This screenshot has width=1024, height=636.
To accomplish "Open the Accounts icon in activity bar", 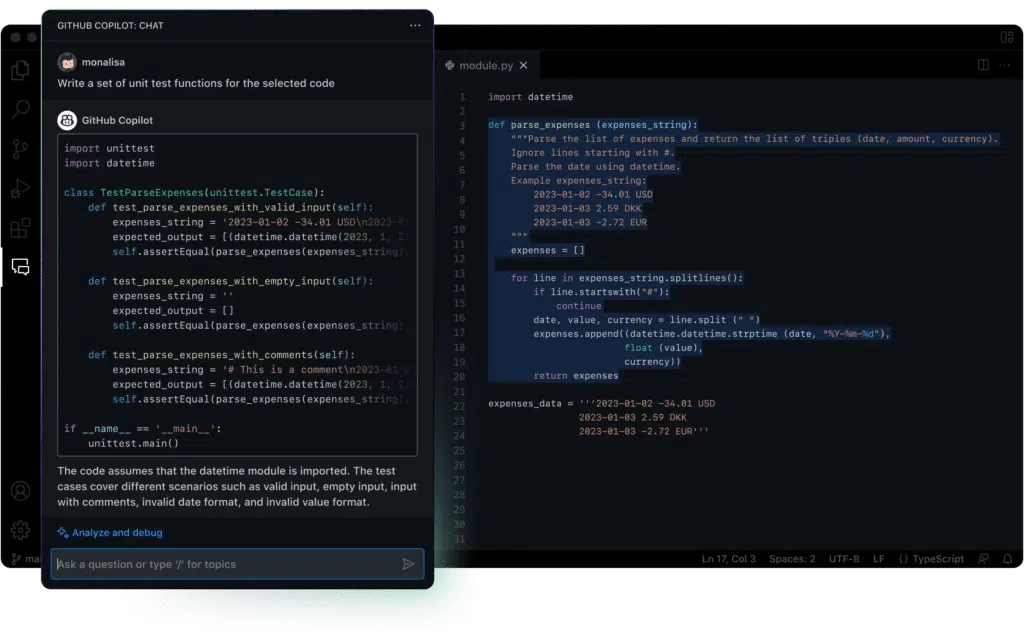I will [20, 490].
